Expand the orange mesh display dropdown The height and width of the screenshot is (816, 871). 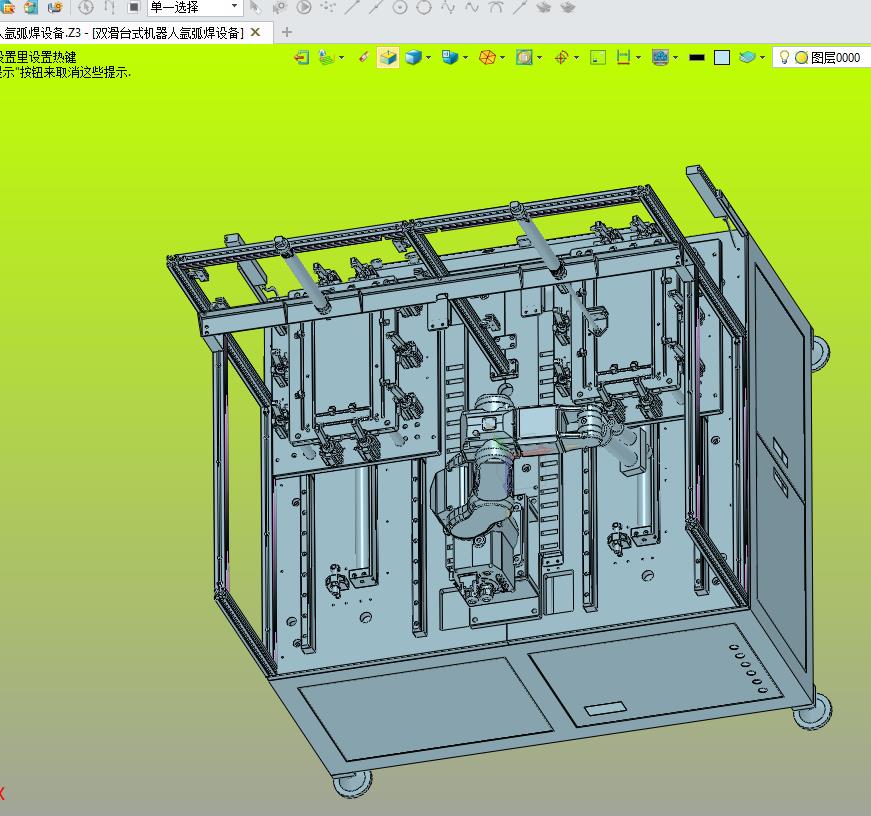pos(502,57)
